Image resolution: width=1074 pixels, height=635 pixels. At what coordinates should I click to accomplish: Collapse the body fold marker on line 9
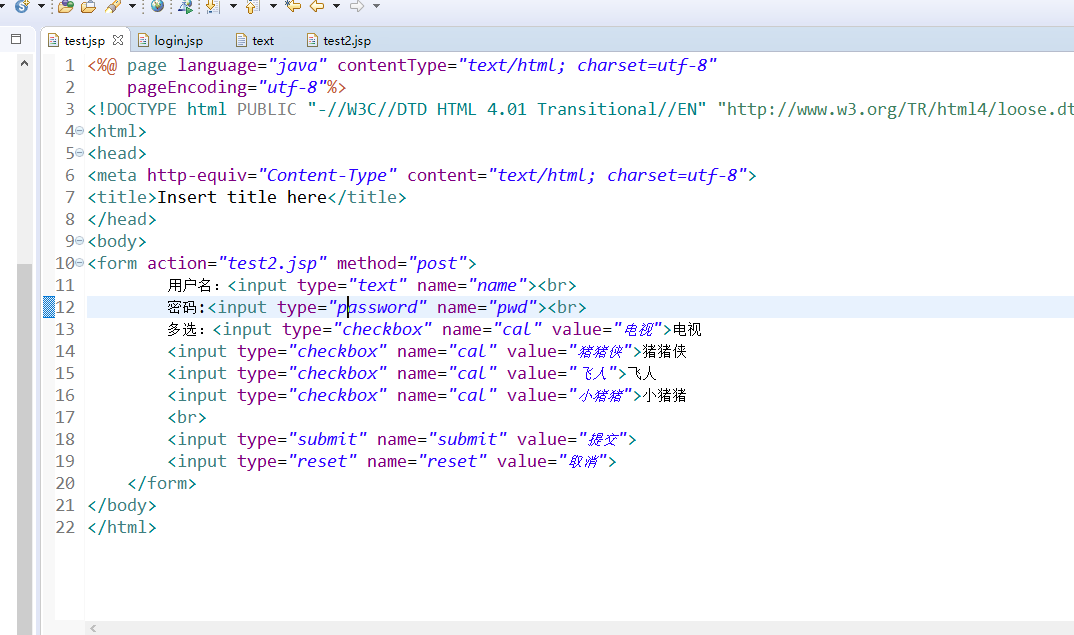click(x=79, y=240)
